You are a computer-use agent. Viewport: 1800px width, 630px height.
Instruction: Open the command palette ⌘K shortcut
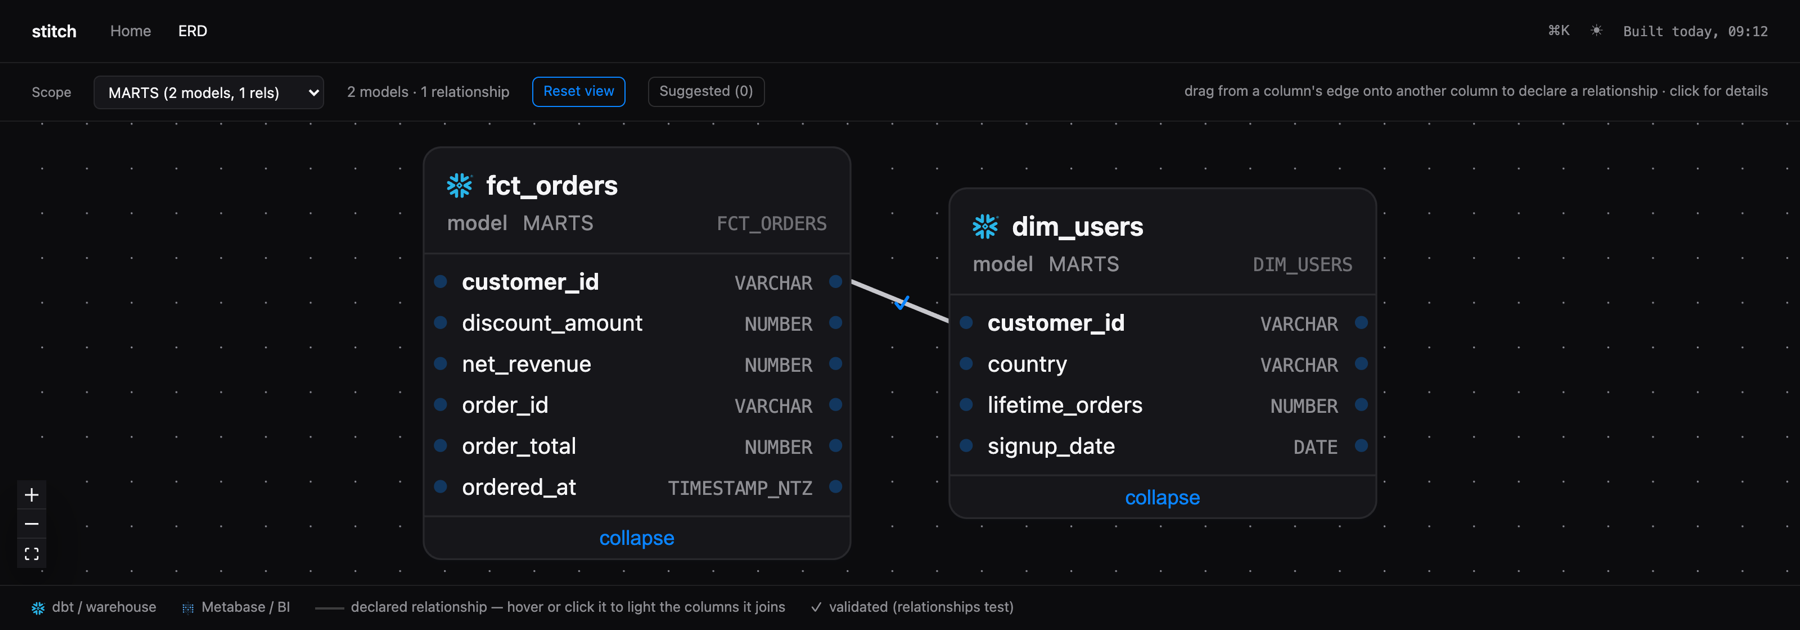[x=1558, y=31]
